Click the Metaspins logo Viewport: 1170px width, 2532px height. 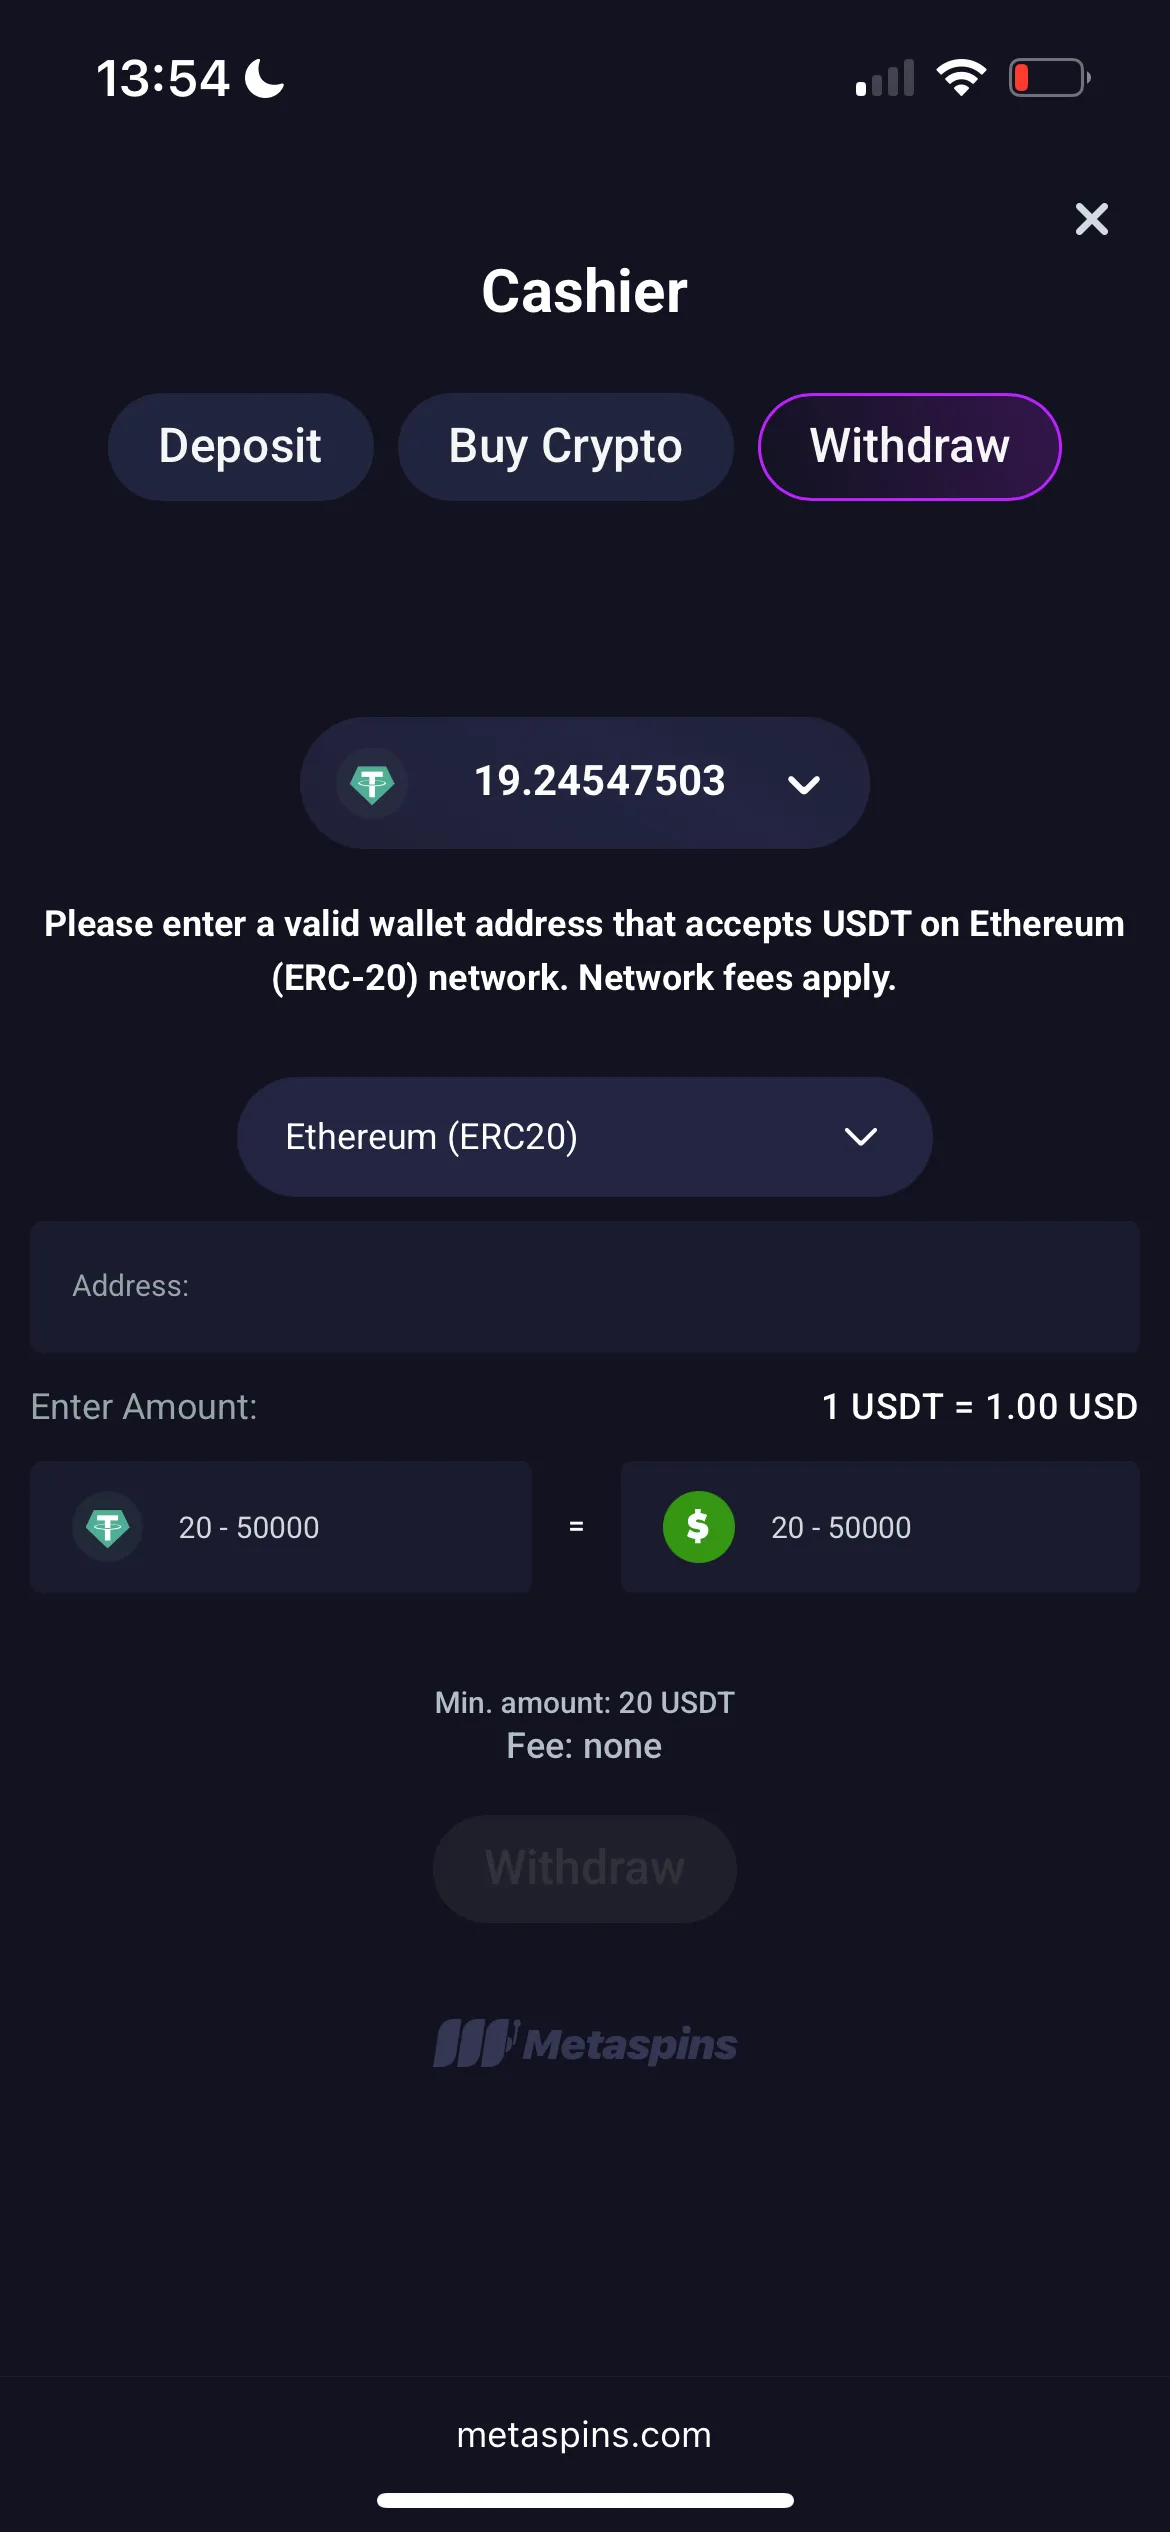tap(584, 2043)
